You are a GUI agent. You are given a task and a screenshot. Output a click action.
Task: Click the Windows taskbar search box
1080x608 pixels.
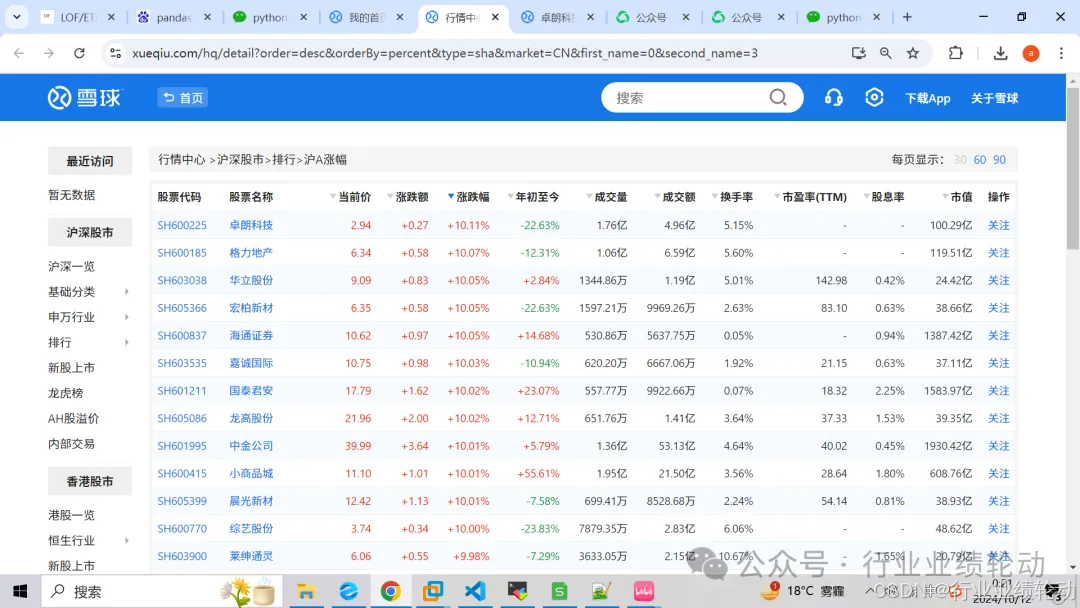click(162, 591)
